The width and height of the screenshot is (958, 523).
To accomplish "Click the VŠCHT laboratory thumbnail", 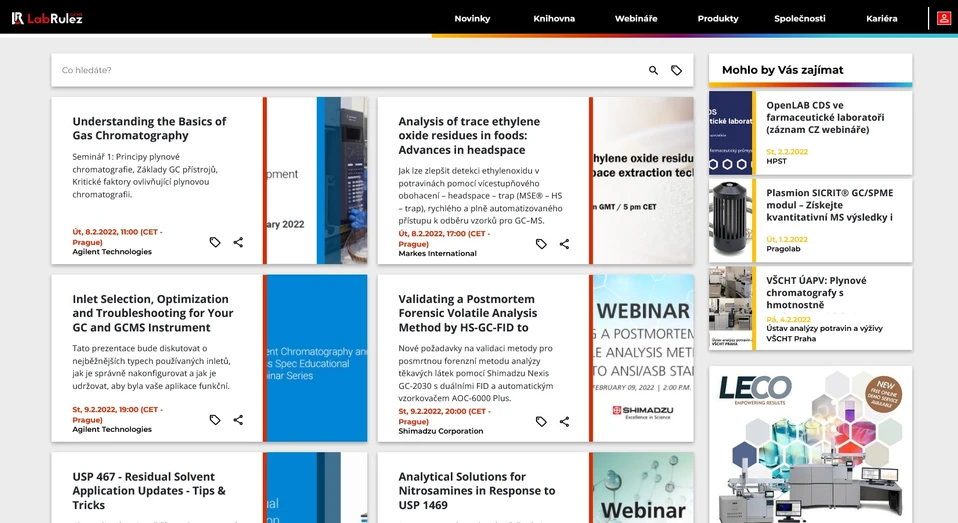I will click(x=730, y=308).
